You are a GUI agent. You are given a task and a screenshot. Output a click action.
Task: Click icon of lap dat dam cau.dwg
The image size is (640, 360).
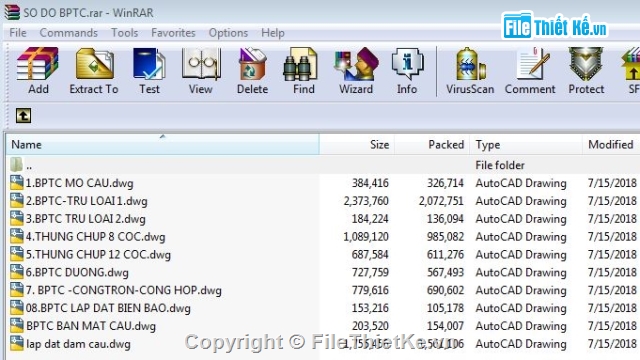pyautogui.click(x=17, y=344)
